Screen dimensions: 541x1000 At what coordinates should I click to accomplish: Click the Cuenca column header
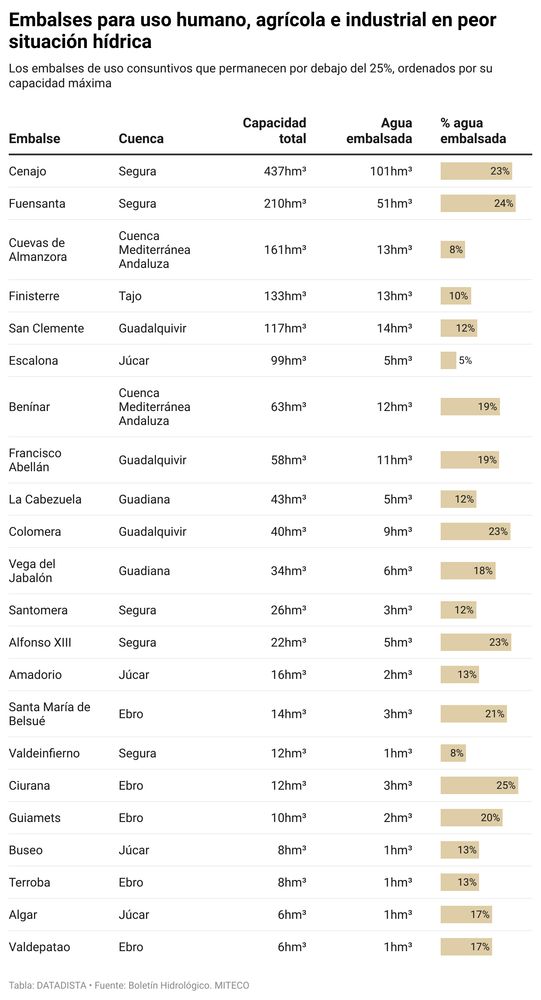click(x=141, y=138)
